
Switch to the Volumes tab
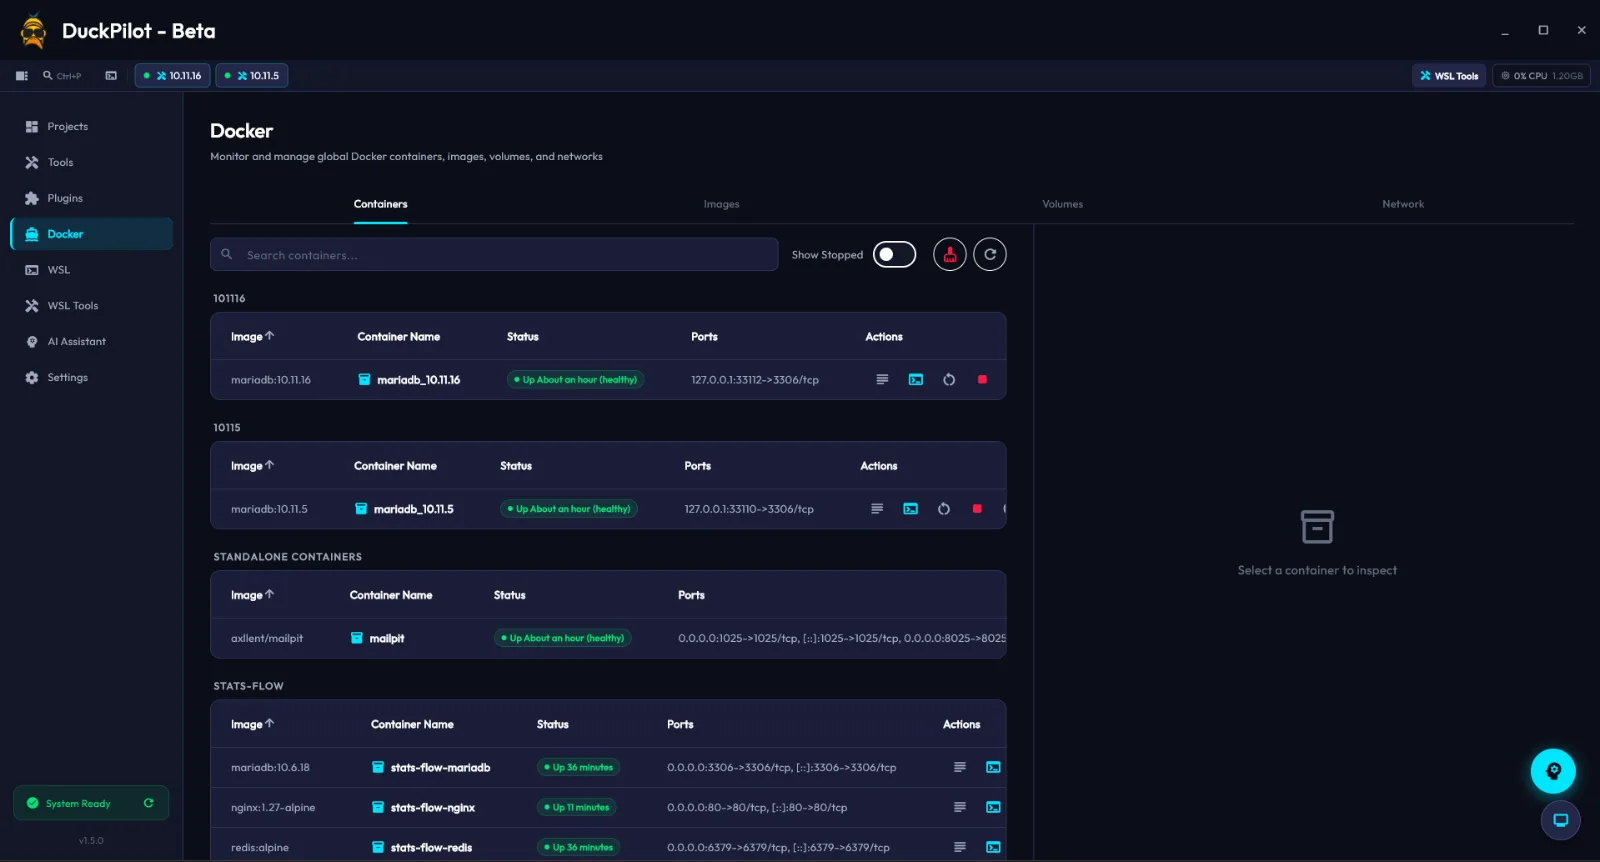[x=1063, y=204]
